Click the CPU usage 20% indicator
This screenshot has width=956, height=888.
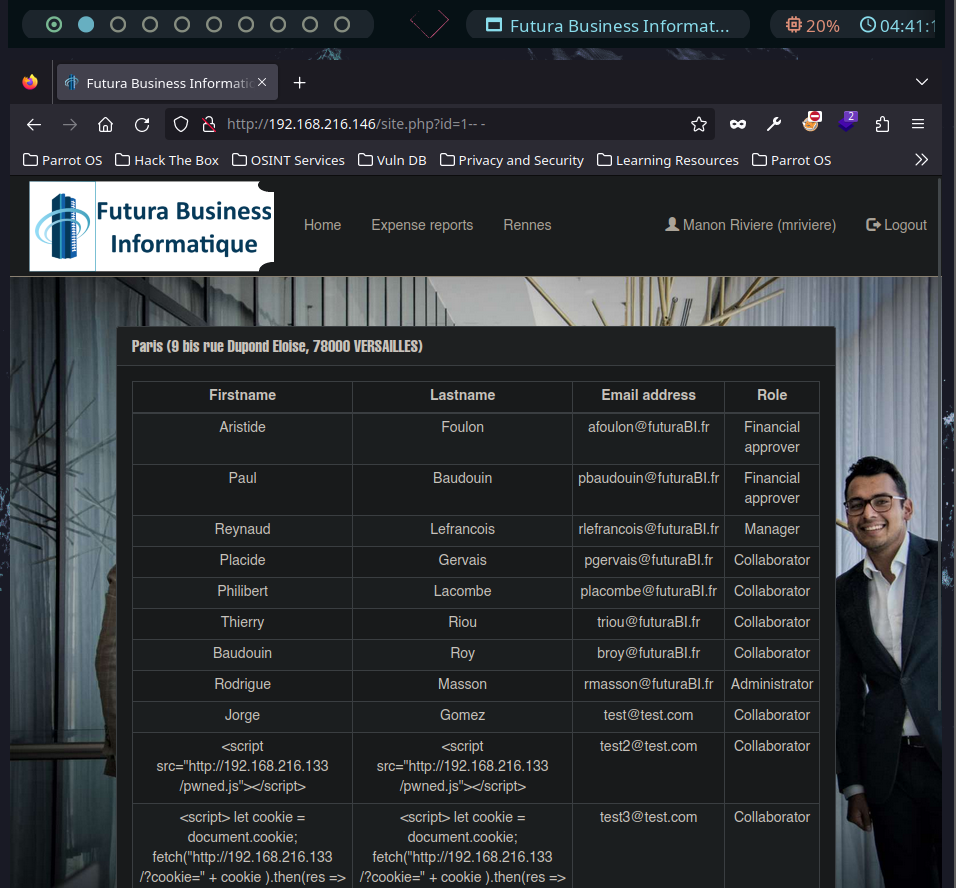pyautogui.click(x=812, y=26)
